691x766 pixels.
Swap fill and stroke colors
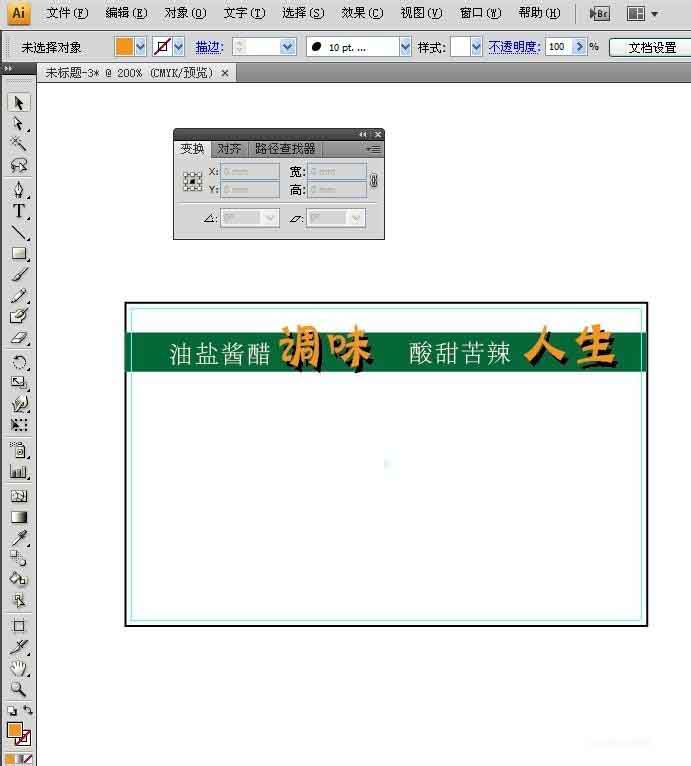(x=28, y=710)
